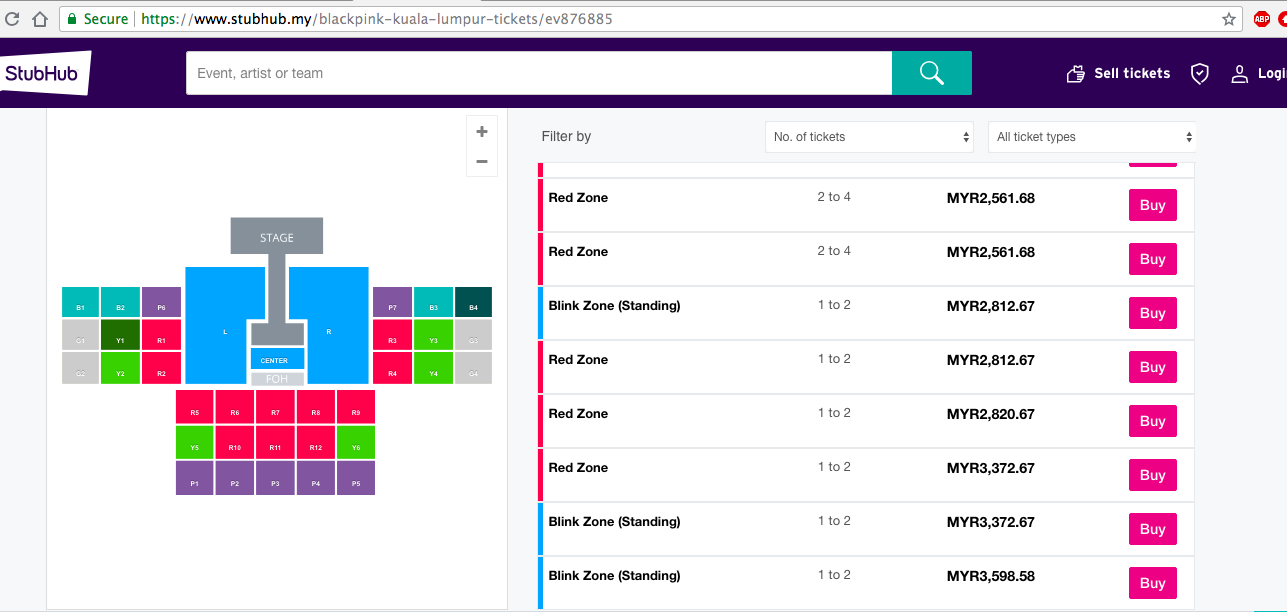Bookmark page with star icon
Image resolution: width=1287 pixels, height=612 pixels.
pos(1229,19)
